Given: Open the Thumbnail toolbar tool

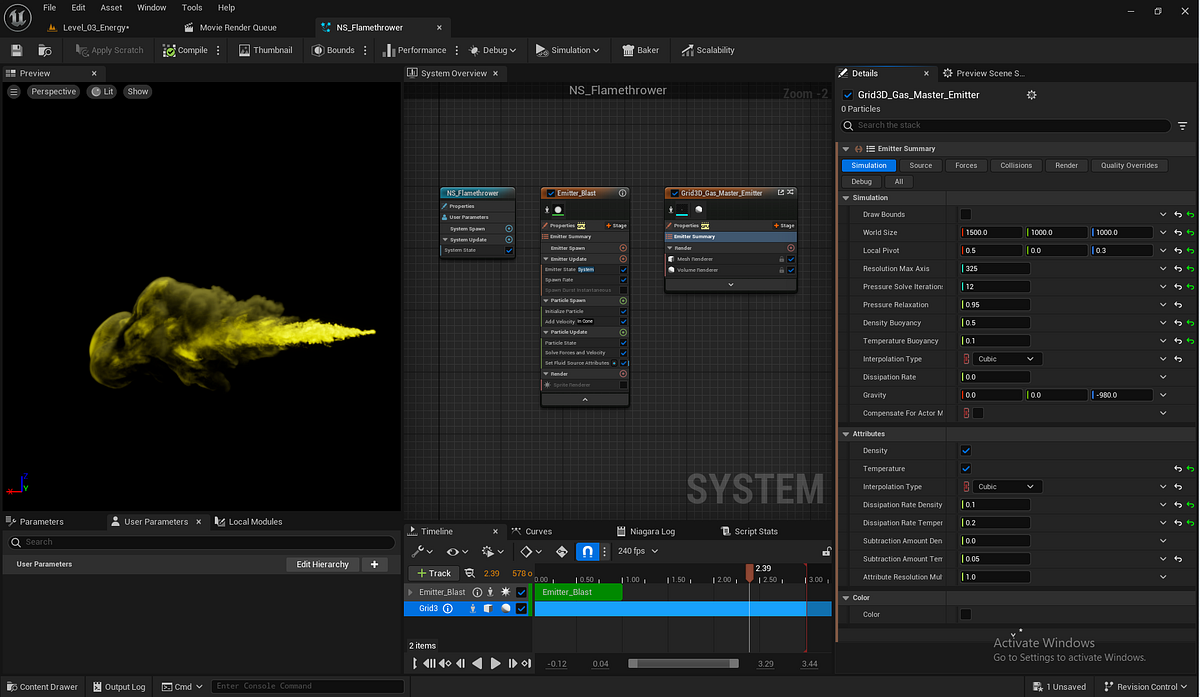Looking at the screenshot, I should [x=265, y=50].
